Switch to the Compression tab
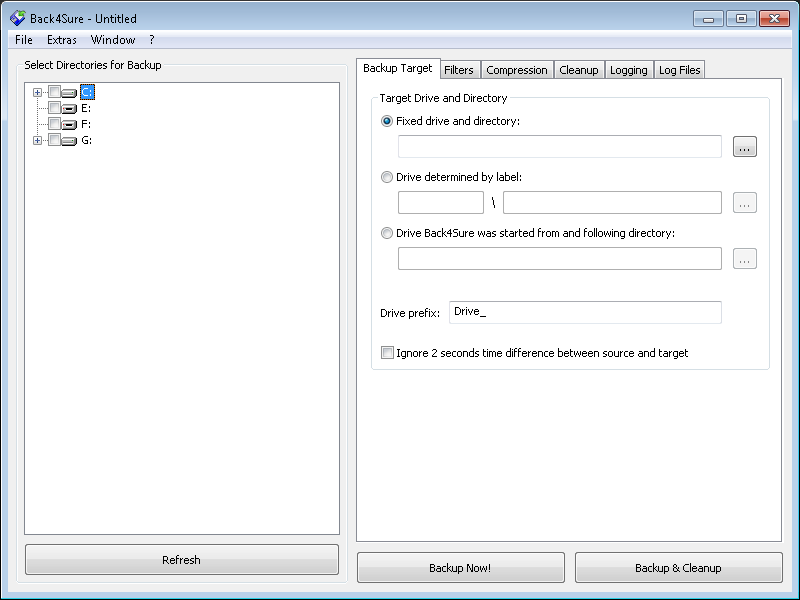This screenshot has width=800, height=600. click(x=517, y=70)
